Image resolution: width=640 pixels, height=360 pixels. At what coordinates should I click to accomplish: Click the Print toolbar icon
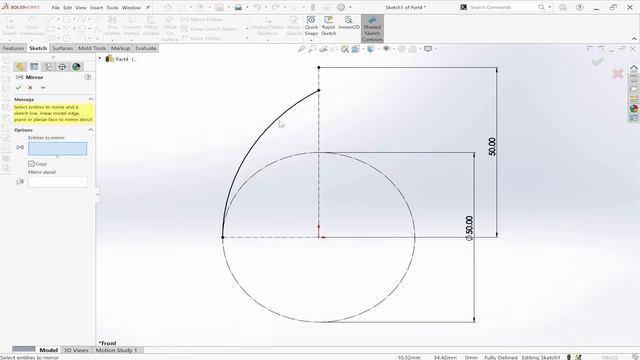[x=238, y=7]
